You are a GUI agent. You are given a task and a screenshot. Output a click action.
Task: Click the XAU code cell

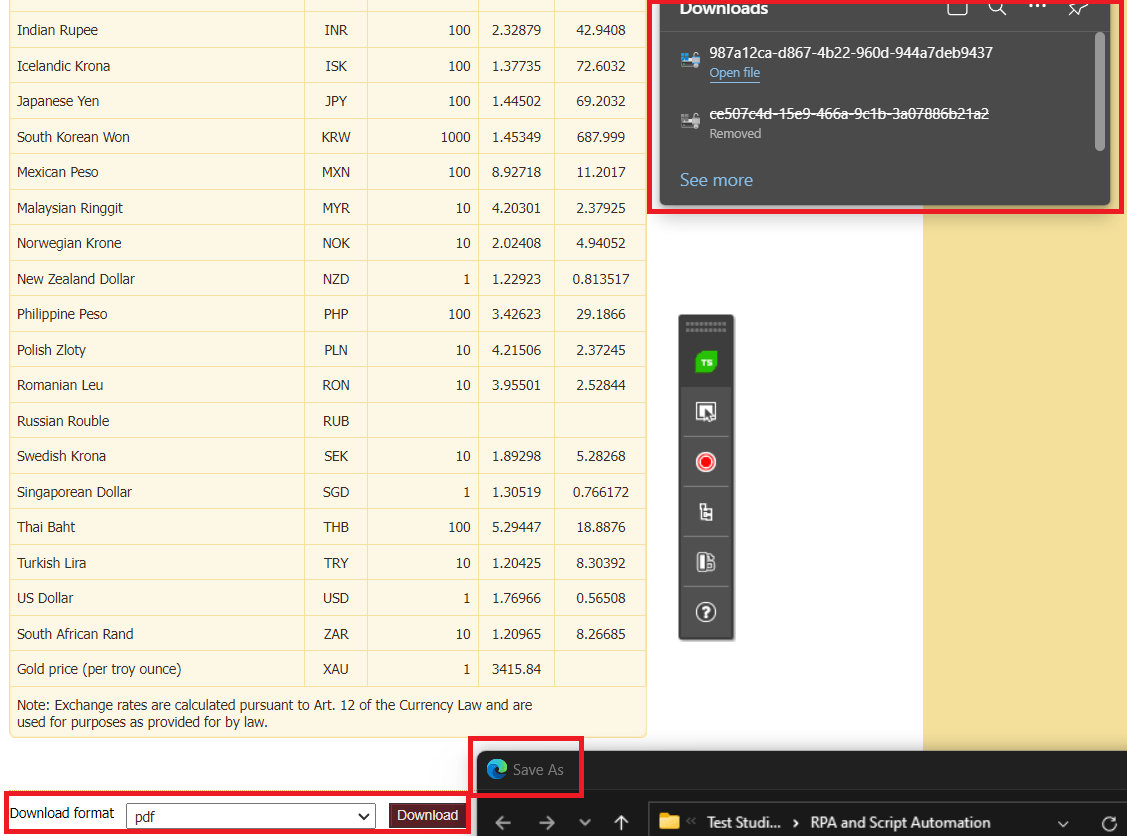336,669
